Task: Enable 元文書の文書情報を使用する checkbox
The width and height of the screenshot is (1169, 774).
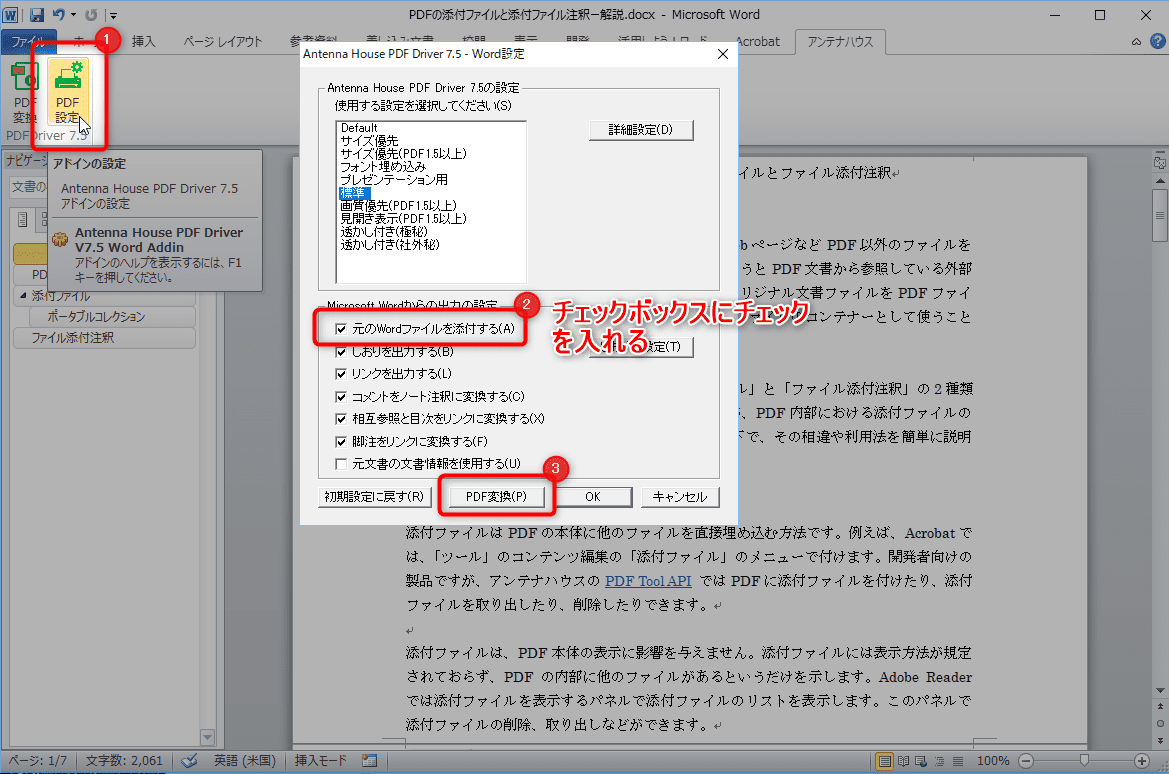Action: (x=342, y=464)
